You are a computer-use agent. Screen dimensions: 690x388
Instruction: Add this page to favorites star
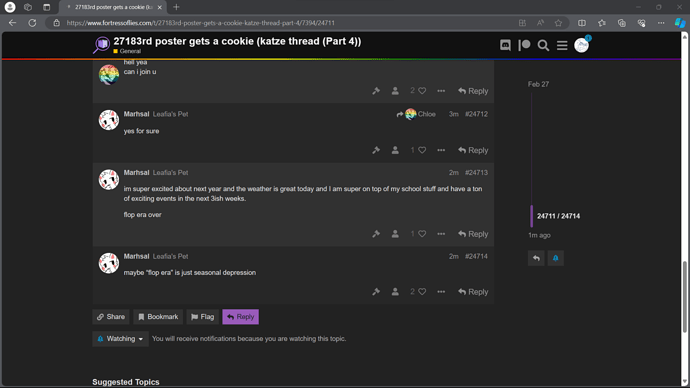[x=558, y=23]
